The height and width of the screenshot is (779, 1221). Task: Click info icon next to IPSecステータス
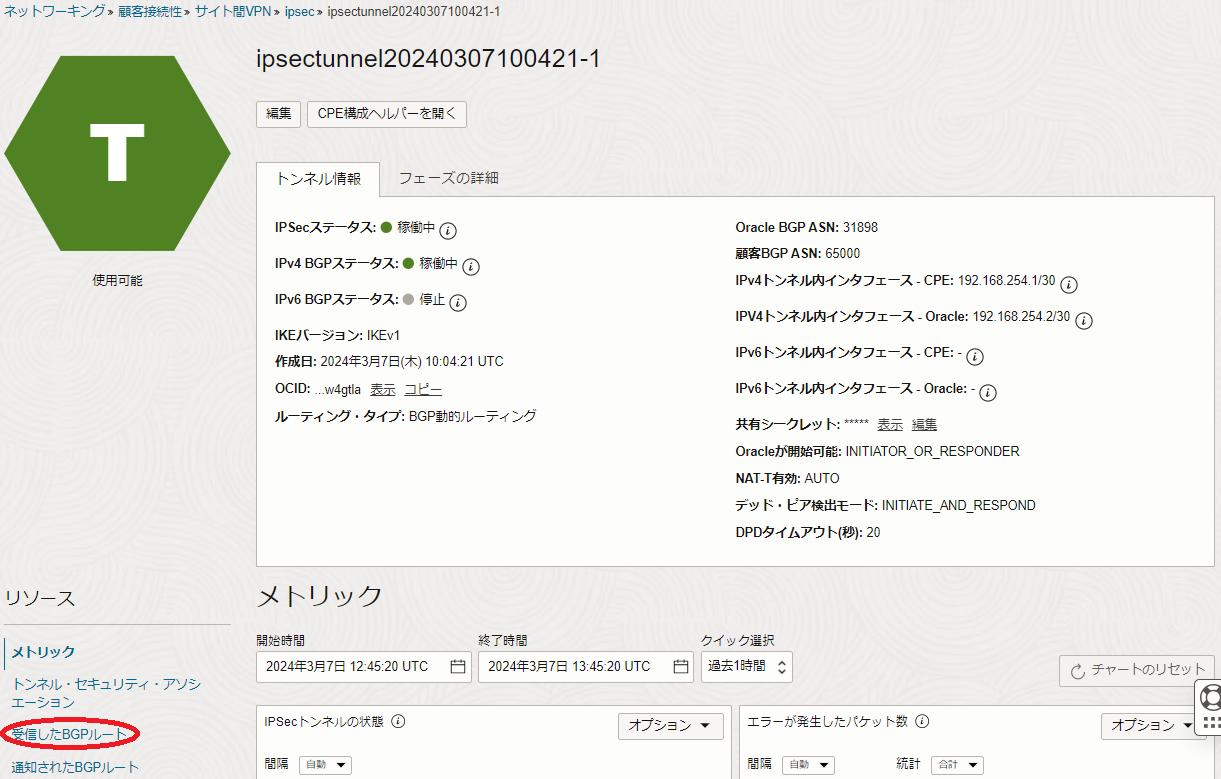448,230
